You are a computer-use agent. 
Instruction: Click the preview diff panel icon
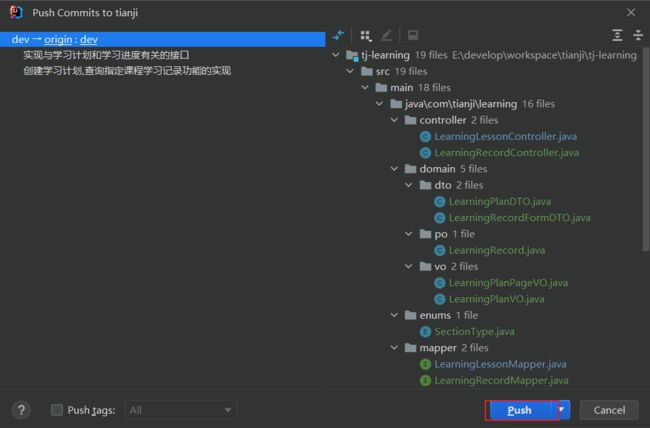(x=413, y=35)
